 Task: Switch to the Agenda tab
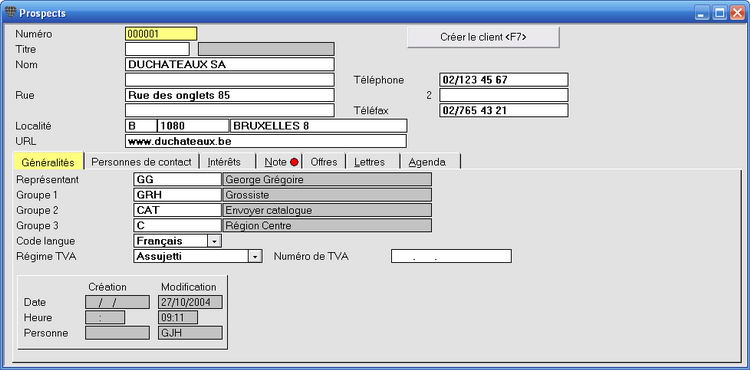427,162
